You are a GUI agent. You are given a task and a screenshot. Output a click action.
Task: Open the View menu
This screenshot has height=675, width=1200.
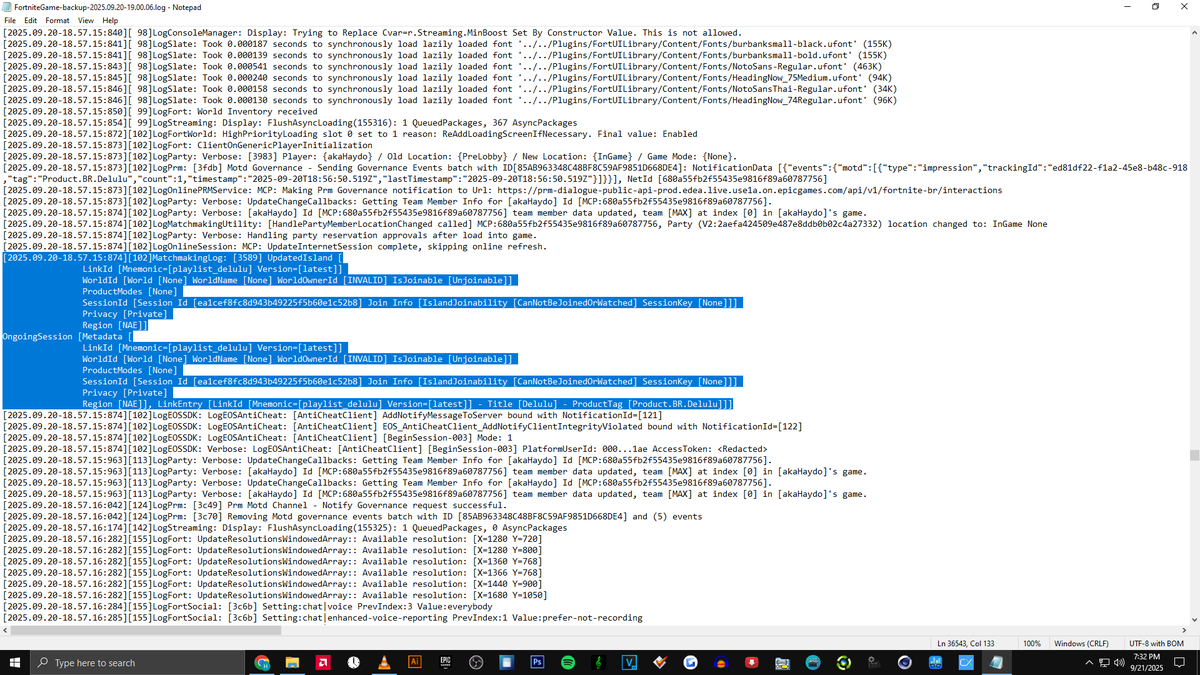tap(85, 20)
